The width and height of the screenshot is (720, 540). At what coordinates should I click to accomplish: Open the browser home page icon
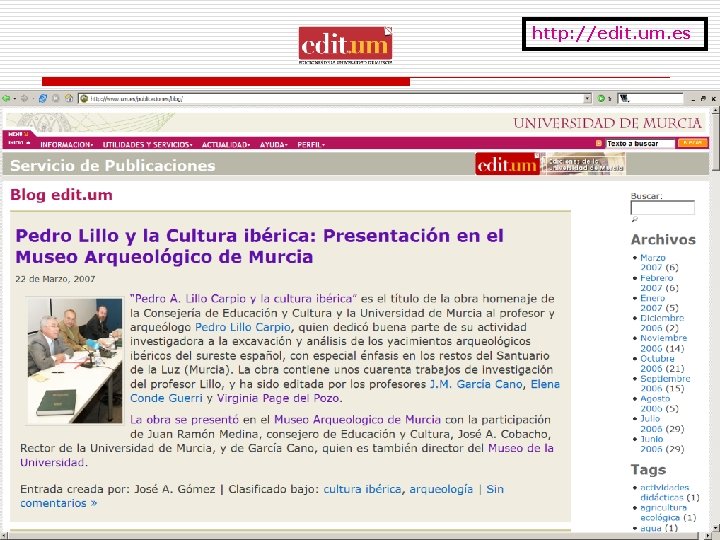coord(69,98)
